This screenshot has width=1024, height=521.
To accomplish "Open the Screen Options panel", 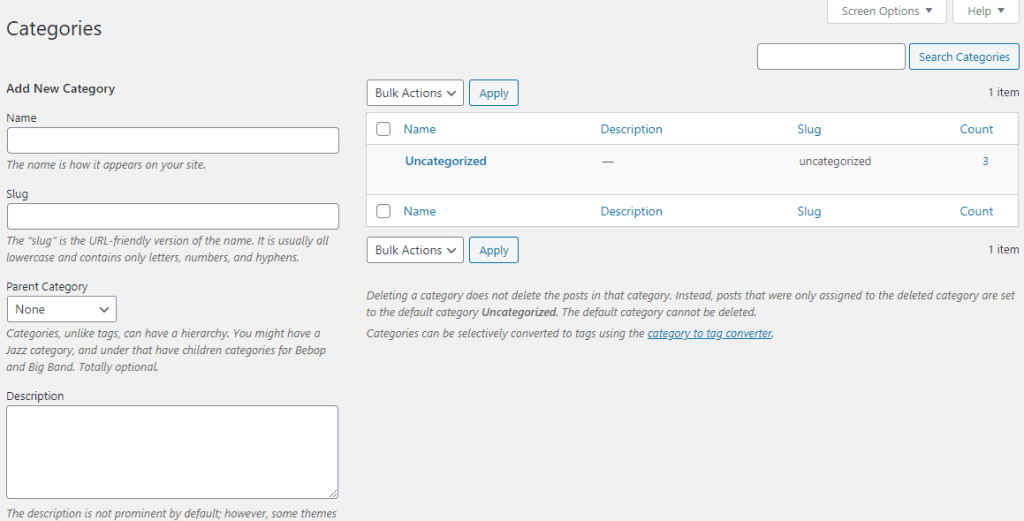I will (x=886, y=11).
